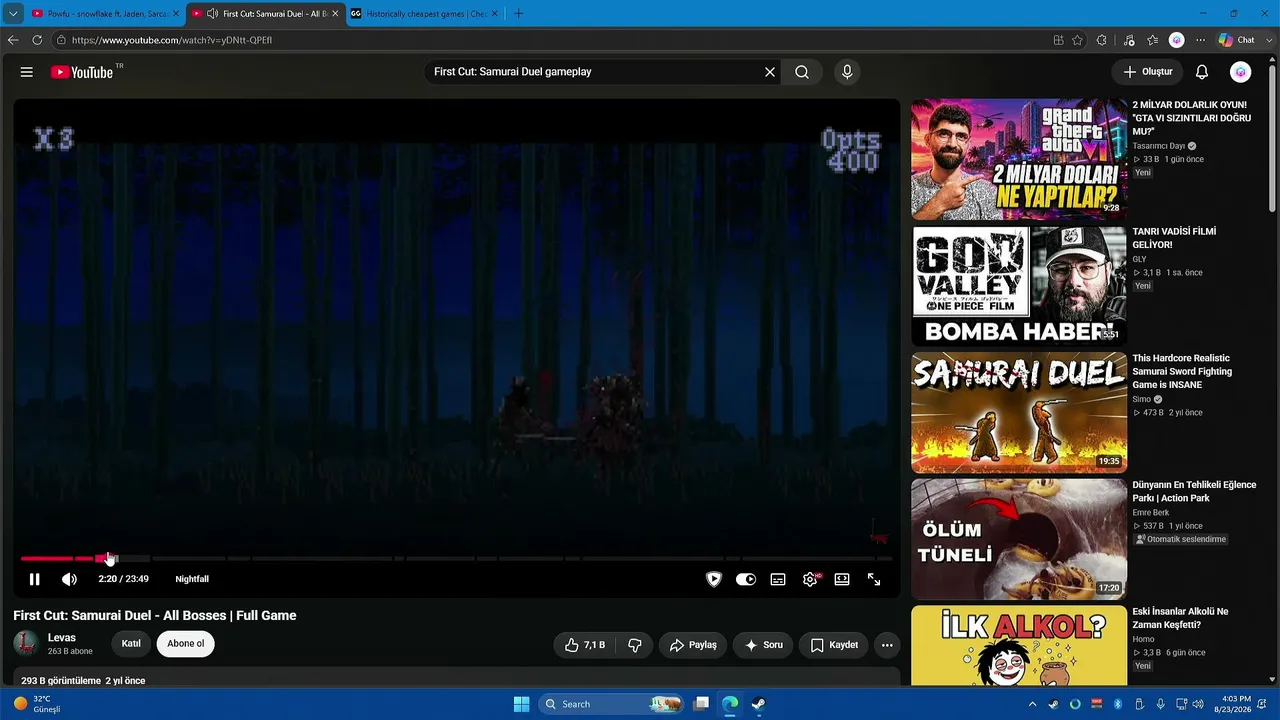
Task: Open Task View on the taskbar
Action: (702, 704)
